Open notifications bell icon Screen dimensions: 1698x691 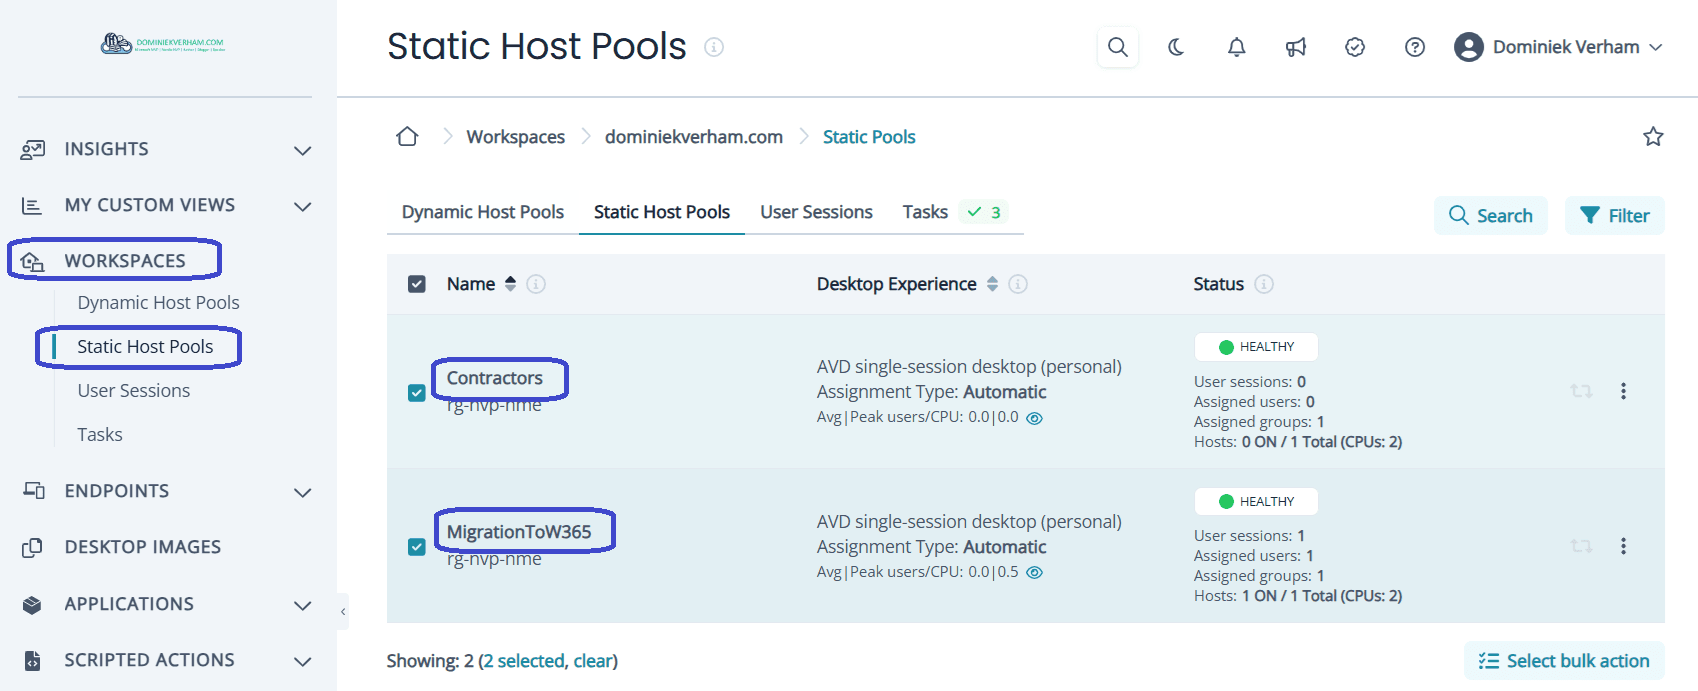[1236, 47]
